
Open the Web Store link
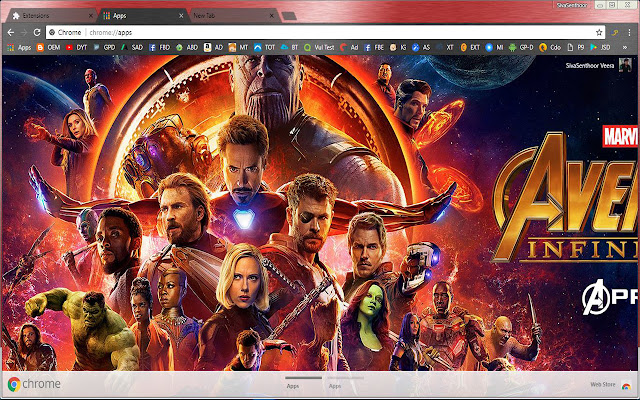click(602, 384)
